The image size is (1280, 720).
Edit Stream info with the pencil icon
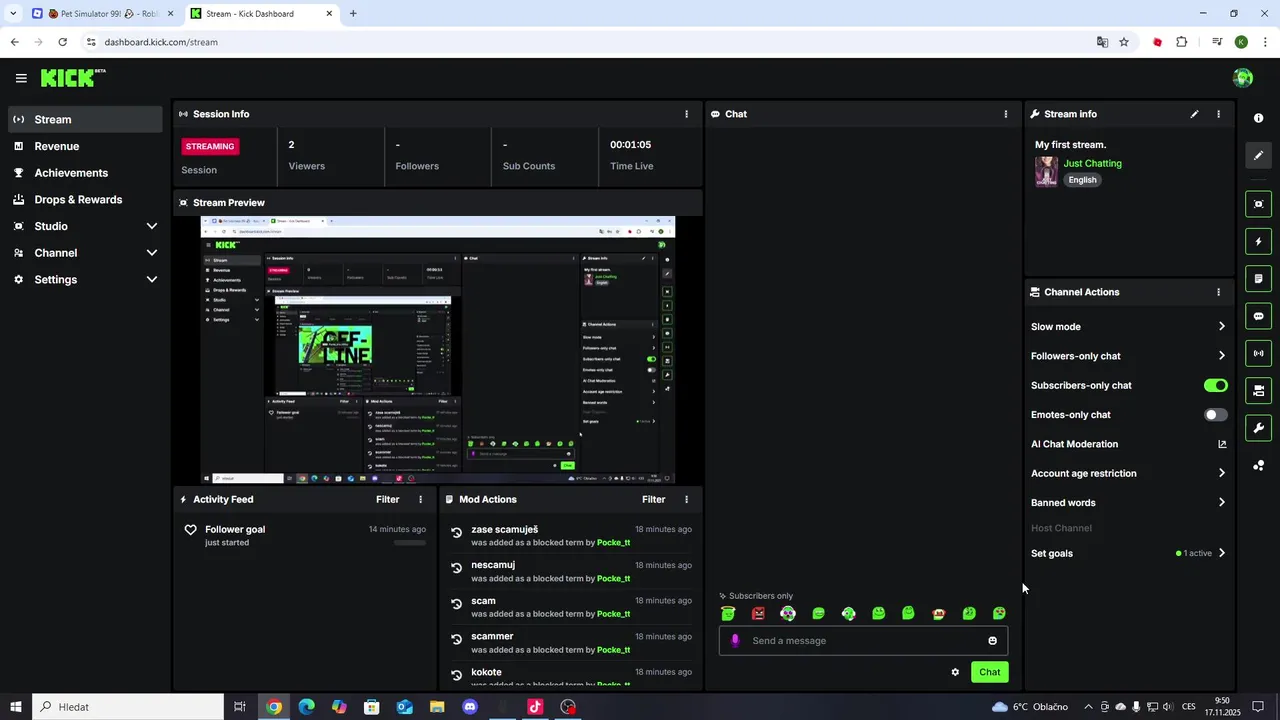1194,114
